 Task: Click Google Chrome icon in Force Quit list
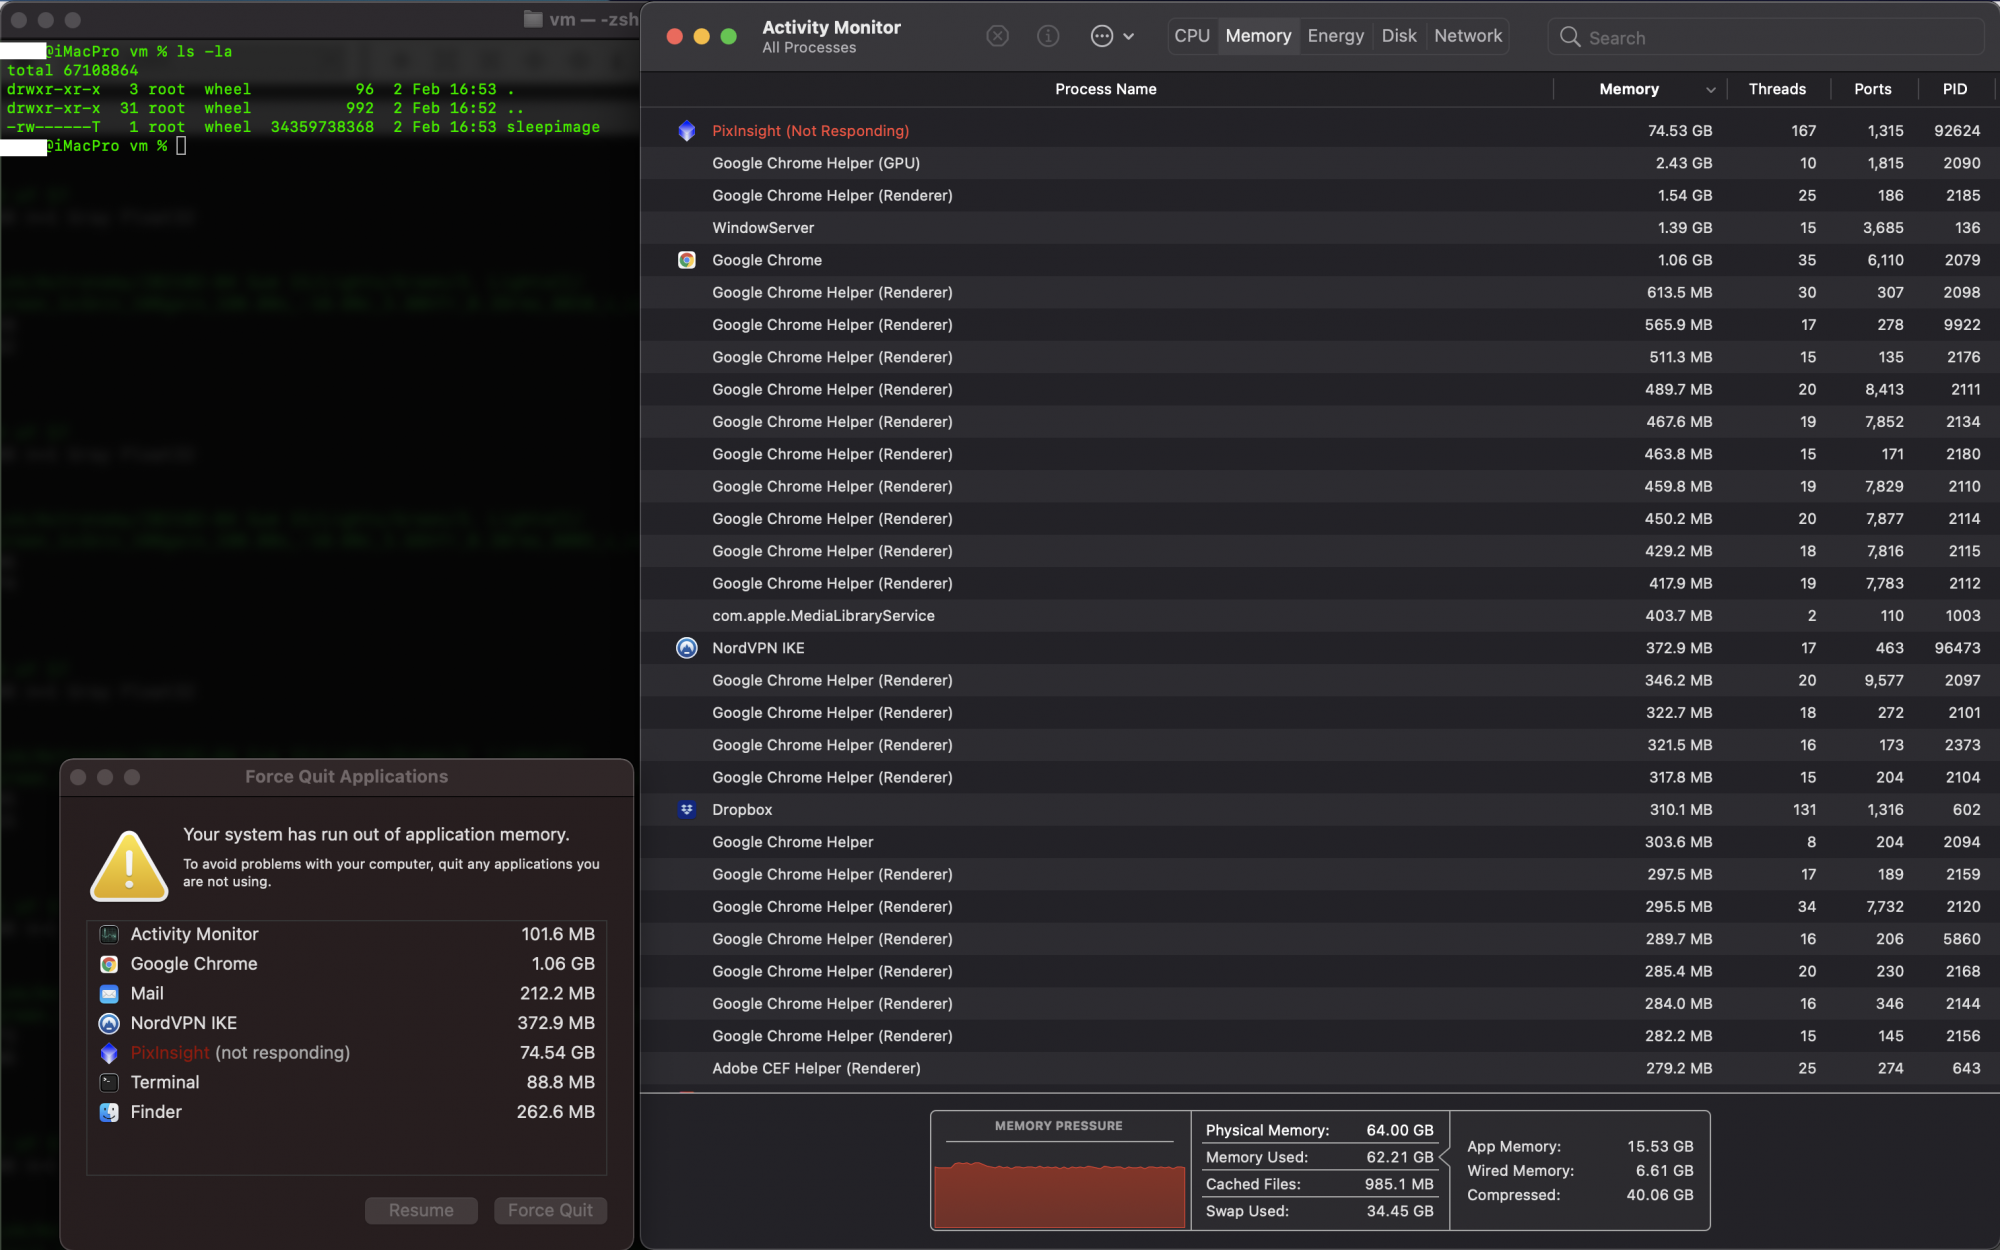click(x=109, y=964)
